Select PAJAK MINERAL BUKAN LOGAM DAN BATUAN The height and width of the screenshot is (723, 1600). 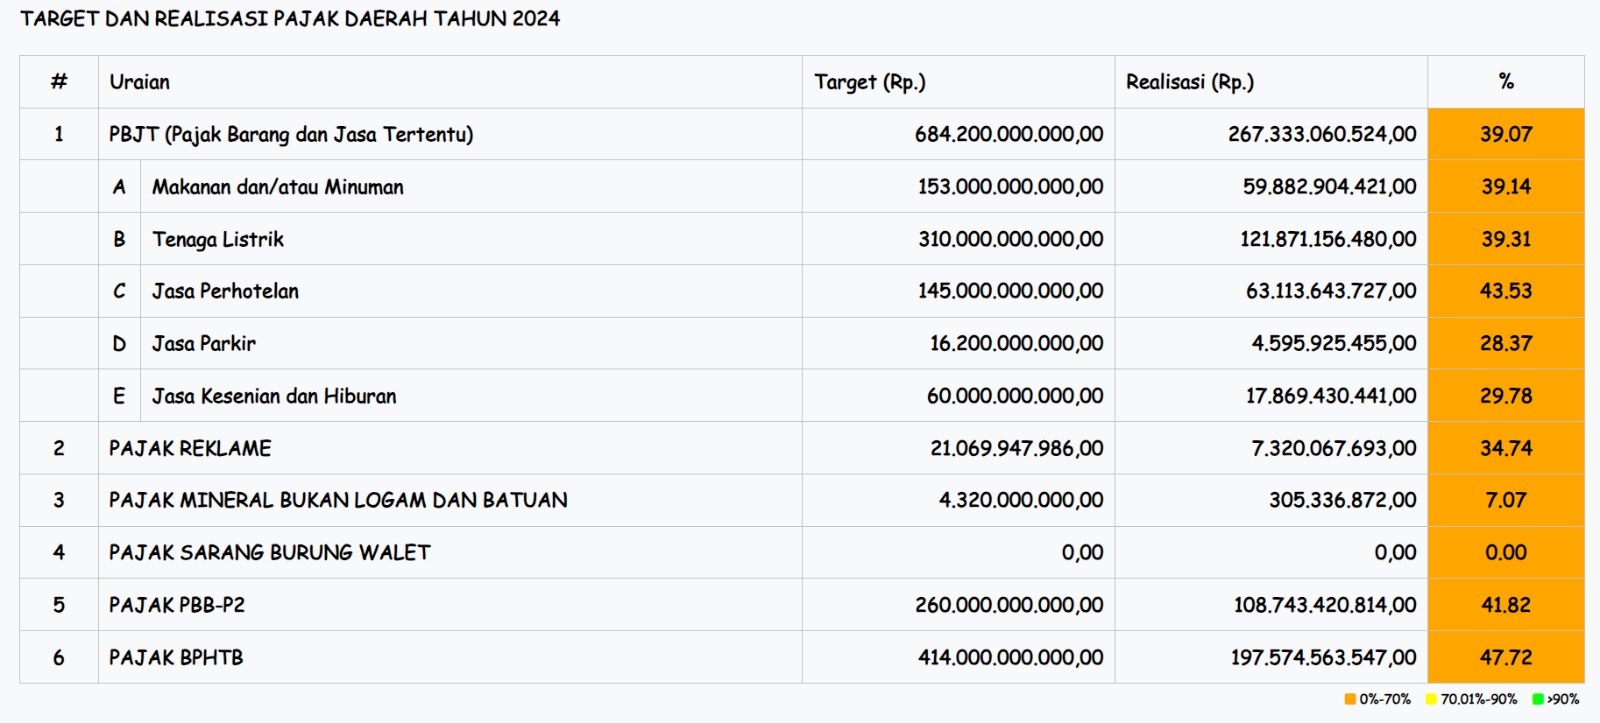tap(338, 500)
